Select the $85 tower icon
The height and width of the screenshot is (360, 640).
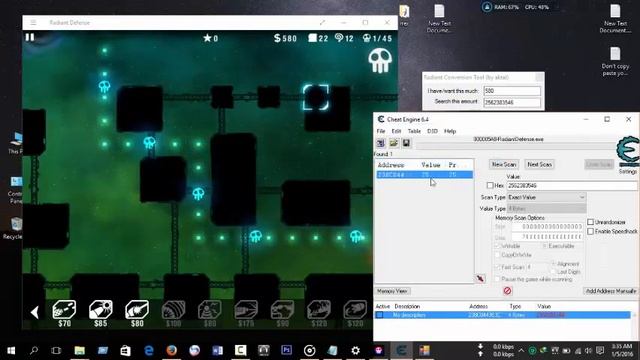[x=100, y=313]
